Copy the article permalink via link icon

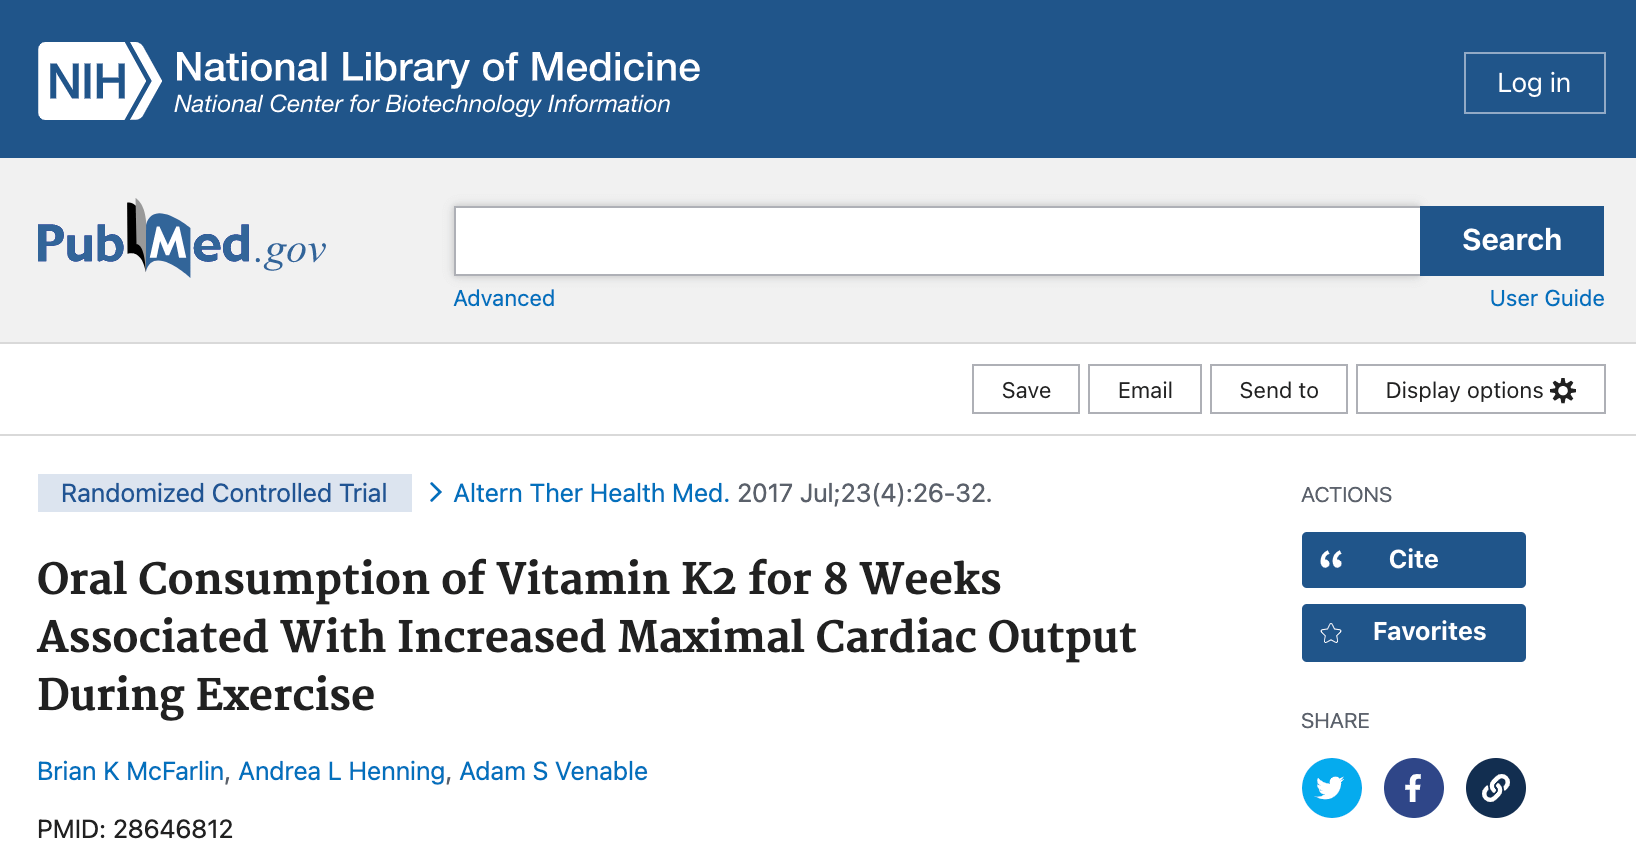coord(1495,788)
